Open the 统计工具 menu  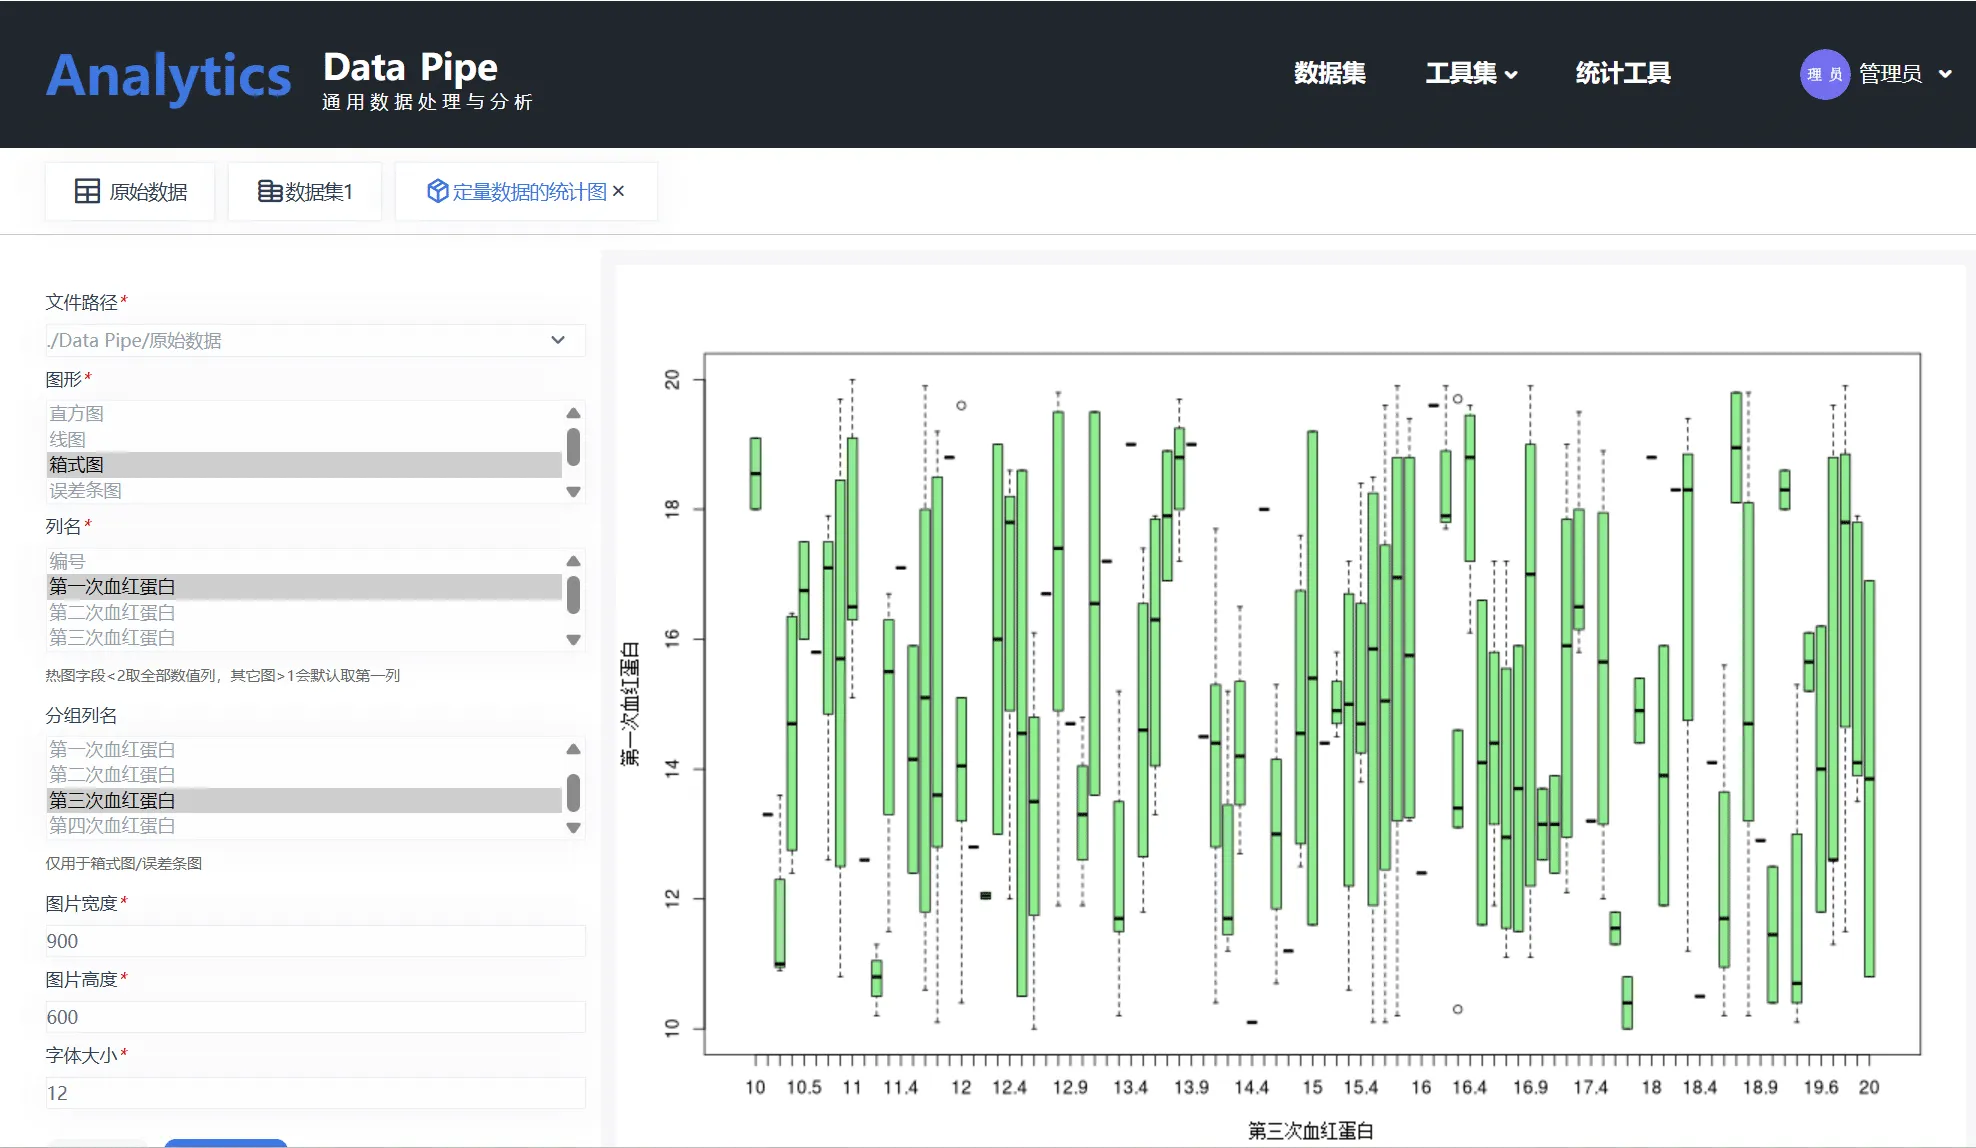point(1622,73)
